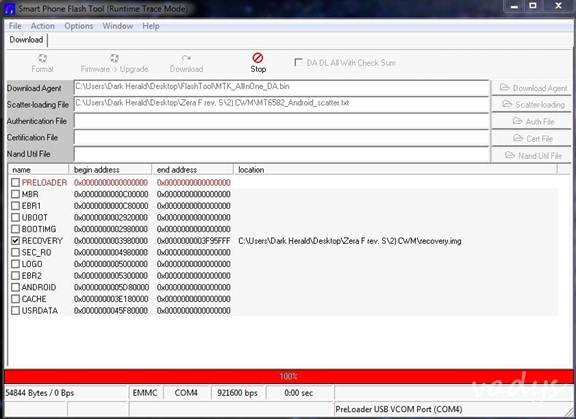The height and width of the screenshot is (419, 576).
Task: Click USRDATA begin address 0x0000000045F80000
Action: point(111,311)
